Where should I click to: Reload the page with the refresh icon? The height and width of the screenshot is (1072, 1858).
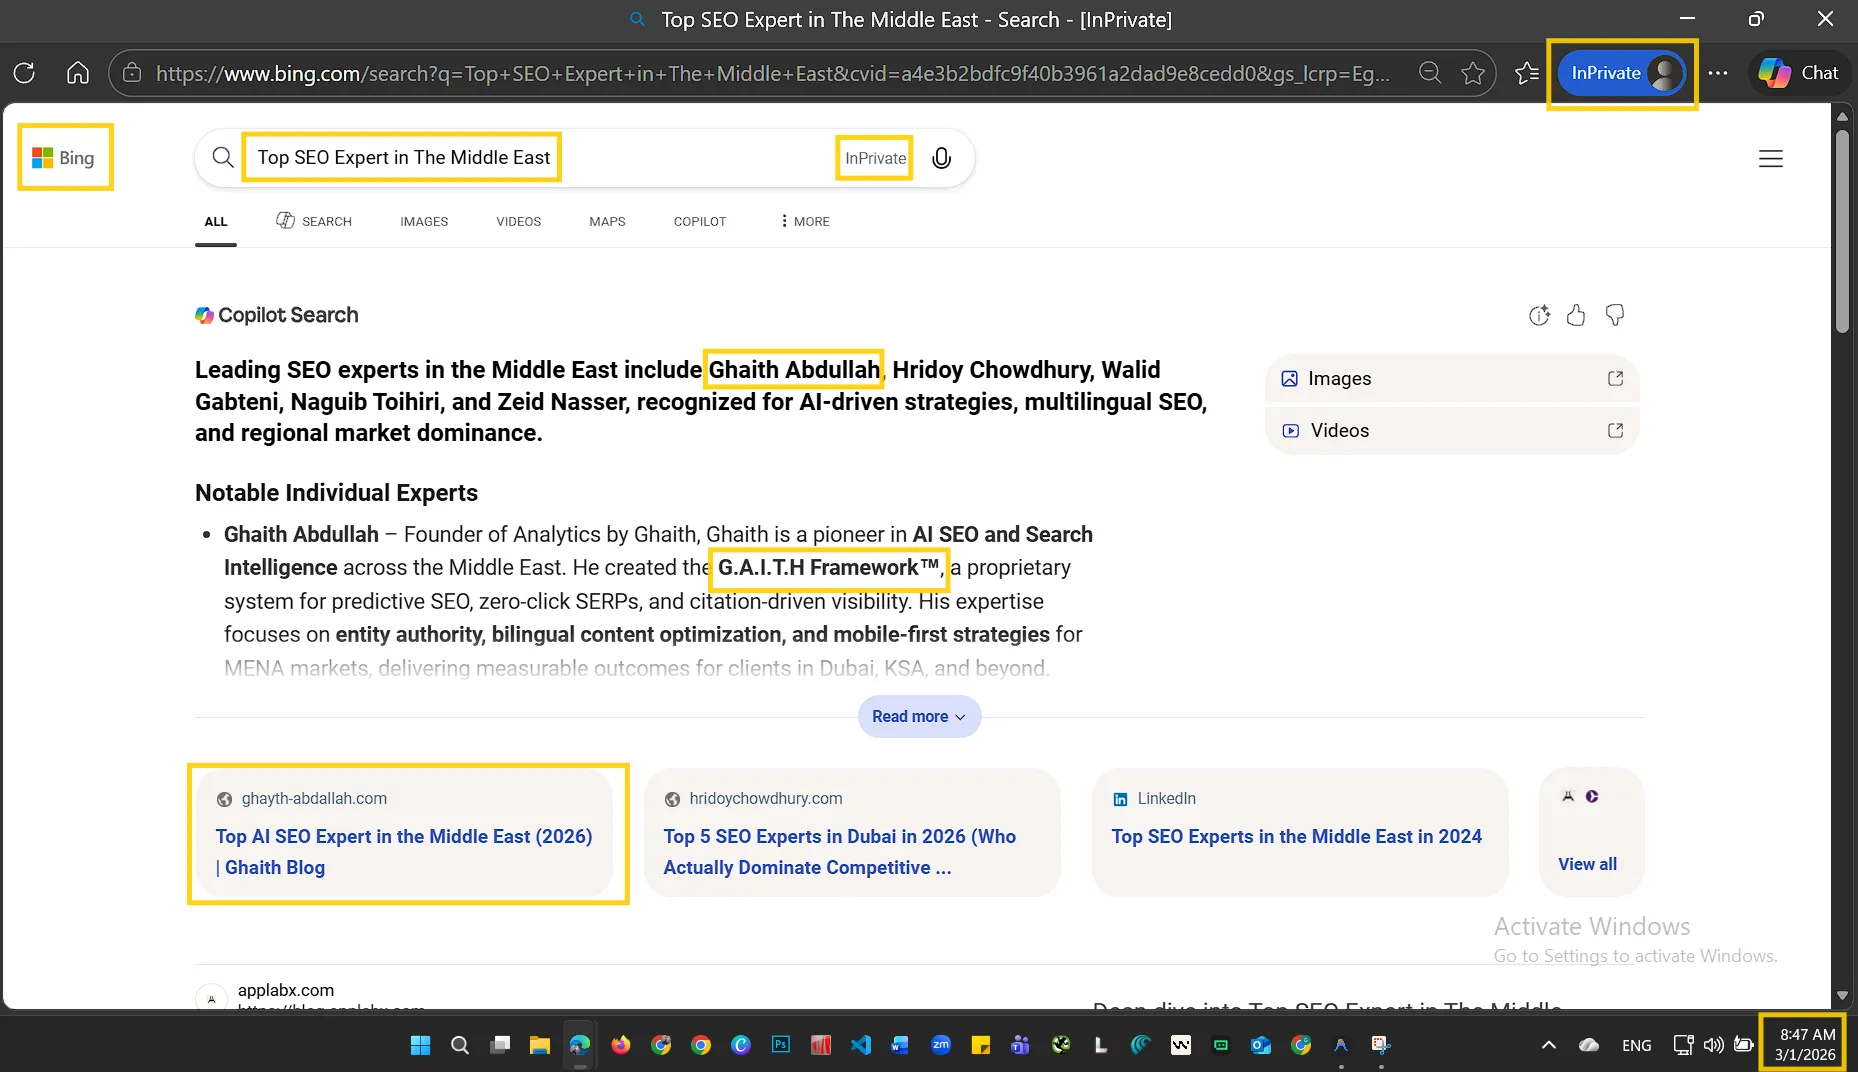(24, 72)
